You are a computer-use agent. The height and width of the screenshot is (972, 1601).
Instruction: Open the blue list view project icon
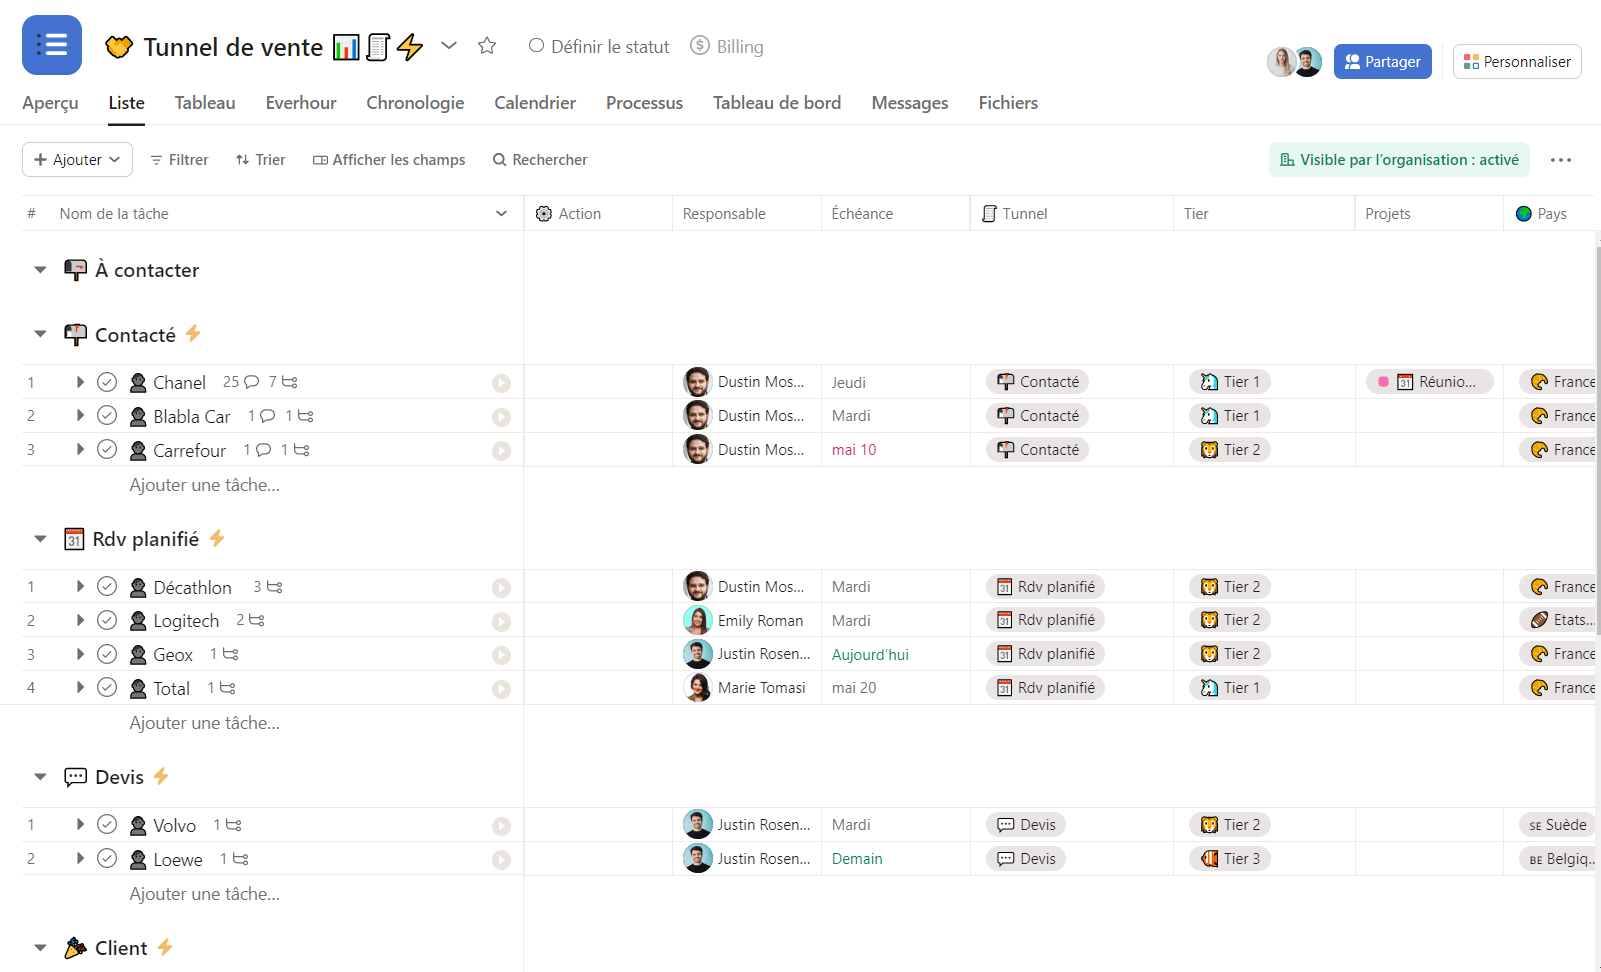tap(52, 45)
